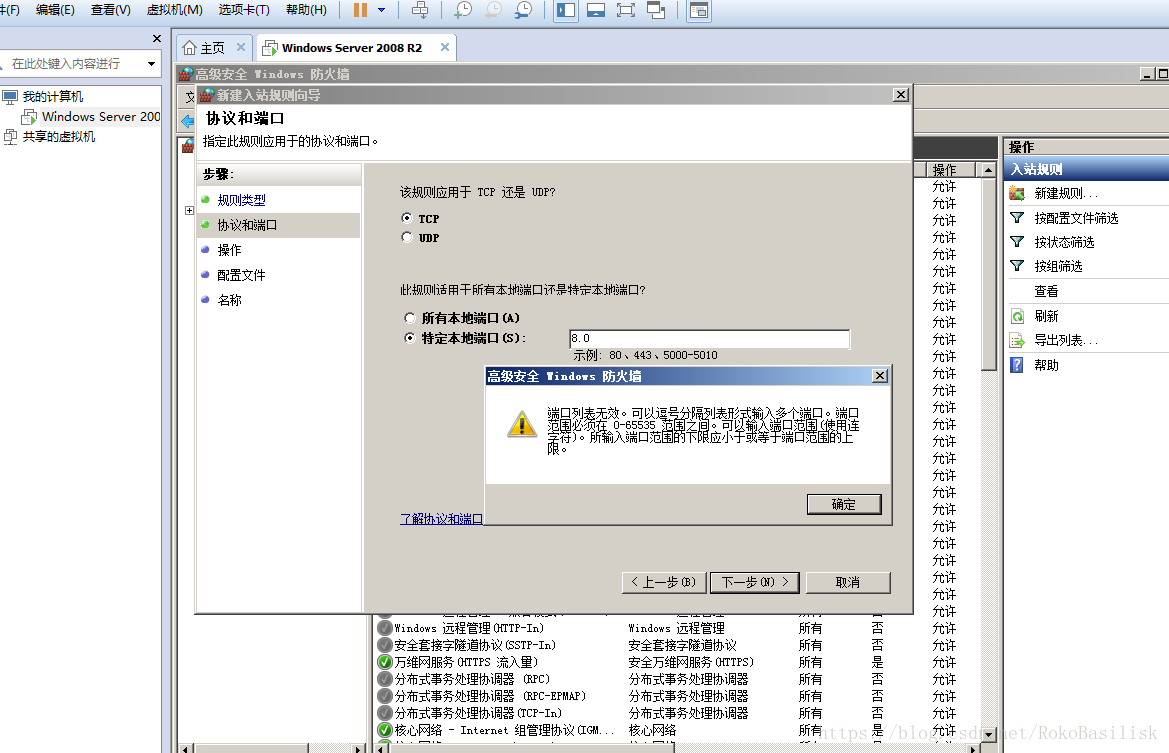Viewport: 1169px width, 753px height.
Task: Open the library search dropdown arrow
Action: click(151, 64)
